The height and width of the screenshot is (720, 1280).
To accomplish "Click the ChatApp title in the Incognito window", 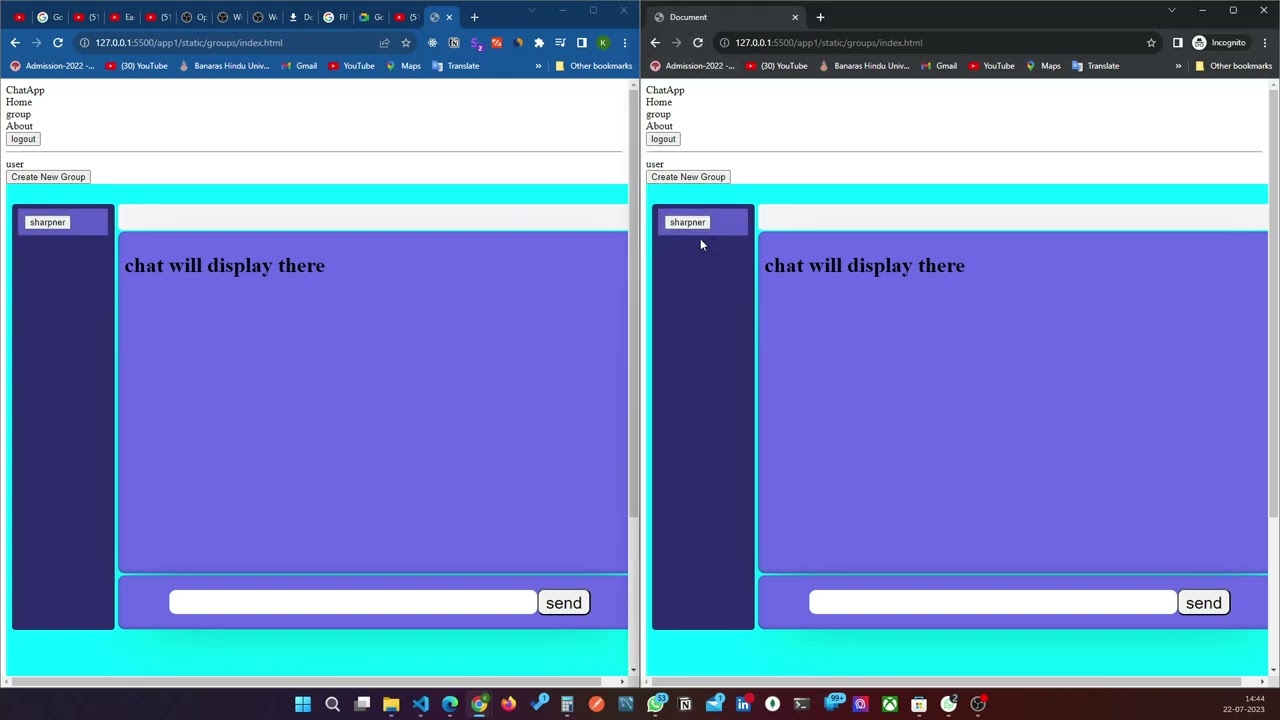I will coord(665,90).
